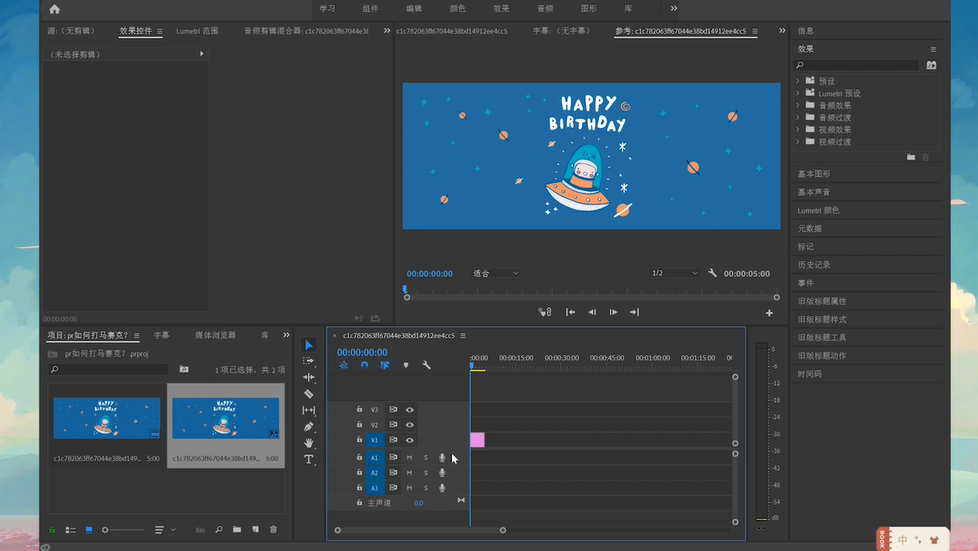Image resolution: width=978 pixels, height=551 pixels.
Task: Open the Lumetri 颜色 panel
Action: [x=818, y=210]
